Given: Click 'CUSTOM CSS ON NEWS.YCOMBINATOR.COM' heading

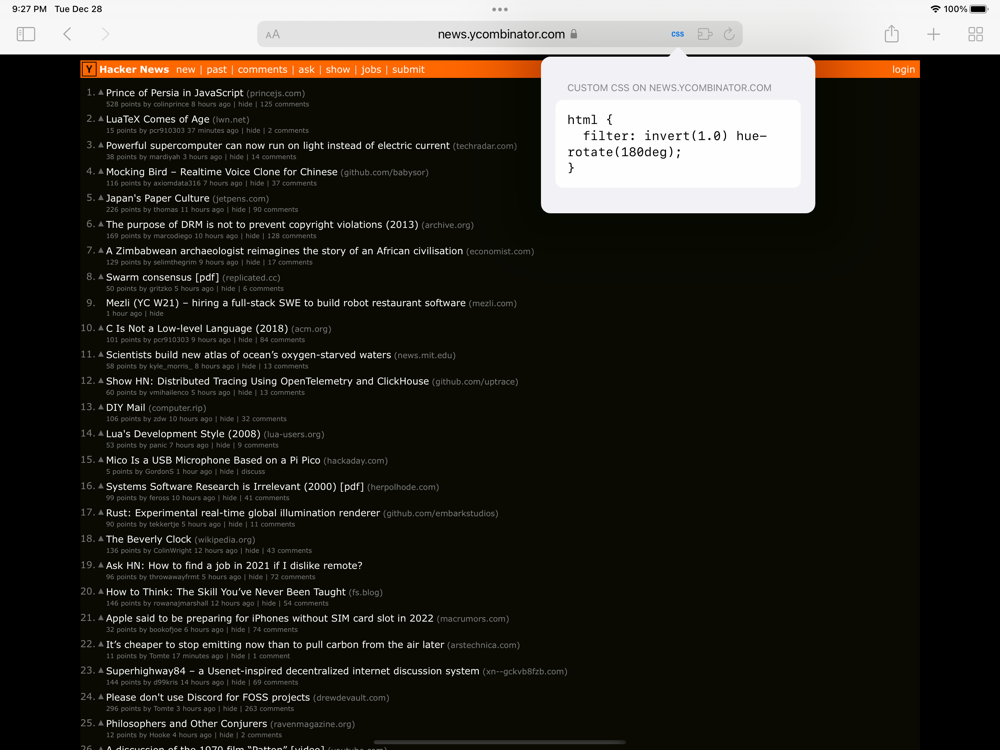Looking at the screenshot, I should click(669, 88).
